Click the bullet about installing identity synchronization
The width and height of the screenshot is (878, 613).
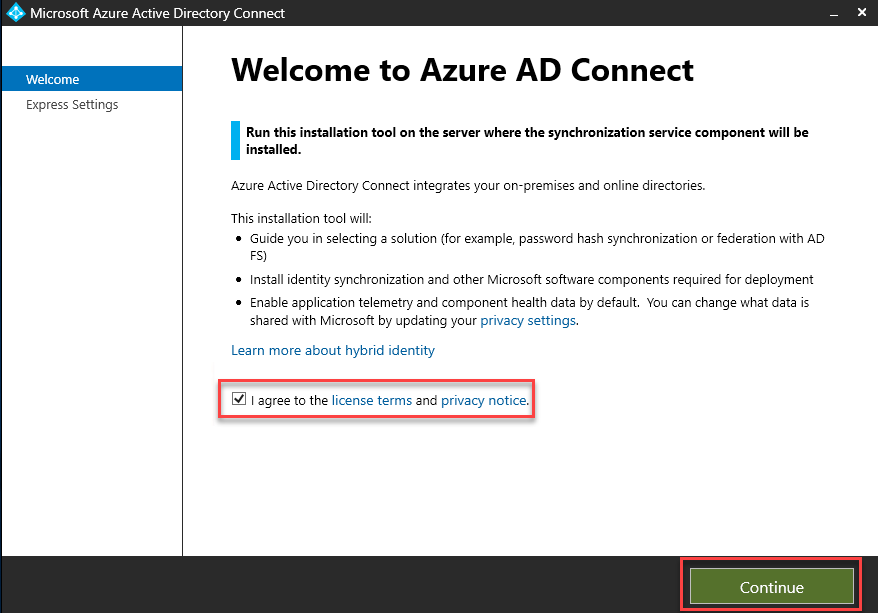(x=531, y=279)
